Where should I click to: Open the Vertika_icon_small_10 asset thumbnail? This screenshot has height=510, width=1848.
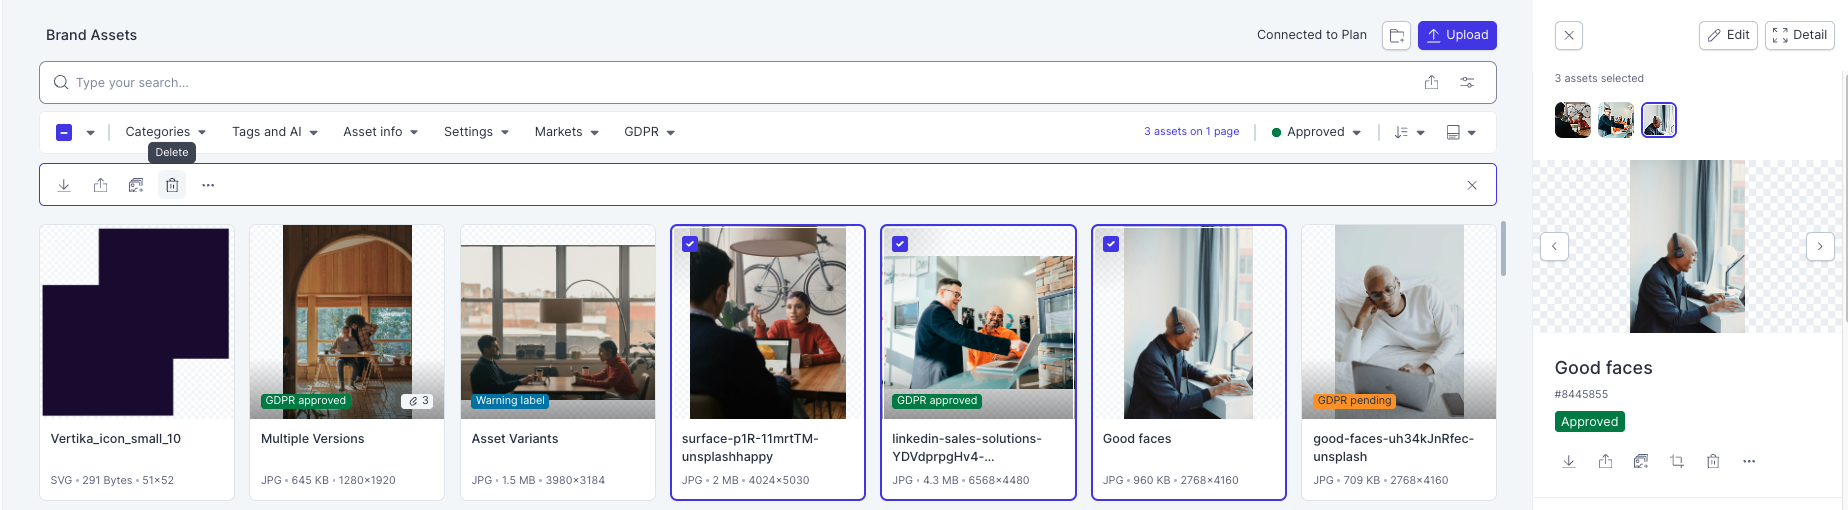tap(137, 322)
